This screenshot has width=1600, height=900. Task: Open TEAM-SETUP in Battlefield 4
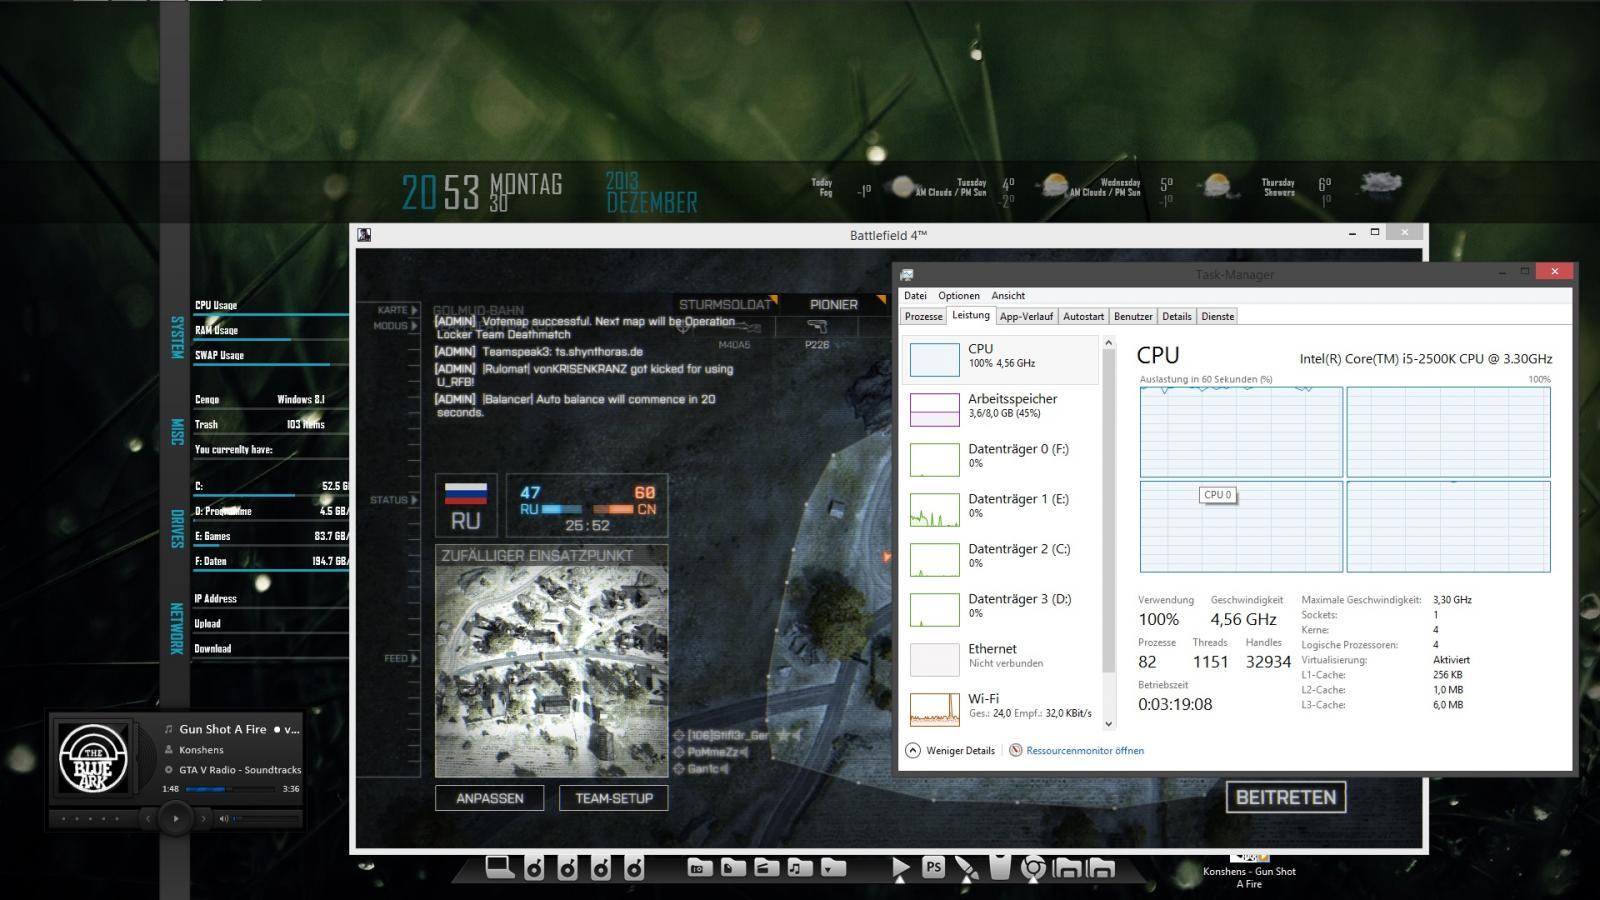pyautogui.click(x=614, y=798)
